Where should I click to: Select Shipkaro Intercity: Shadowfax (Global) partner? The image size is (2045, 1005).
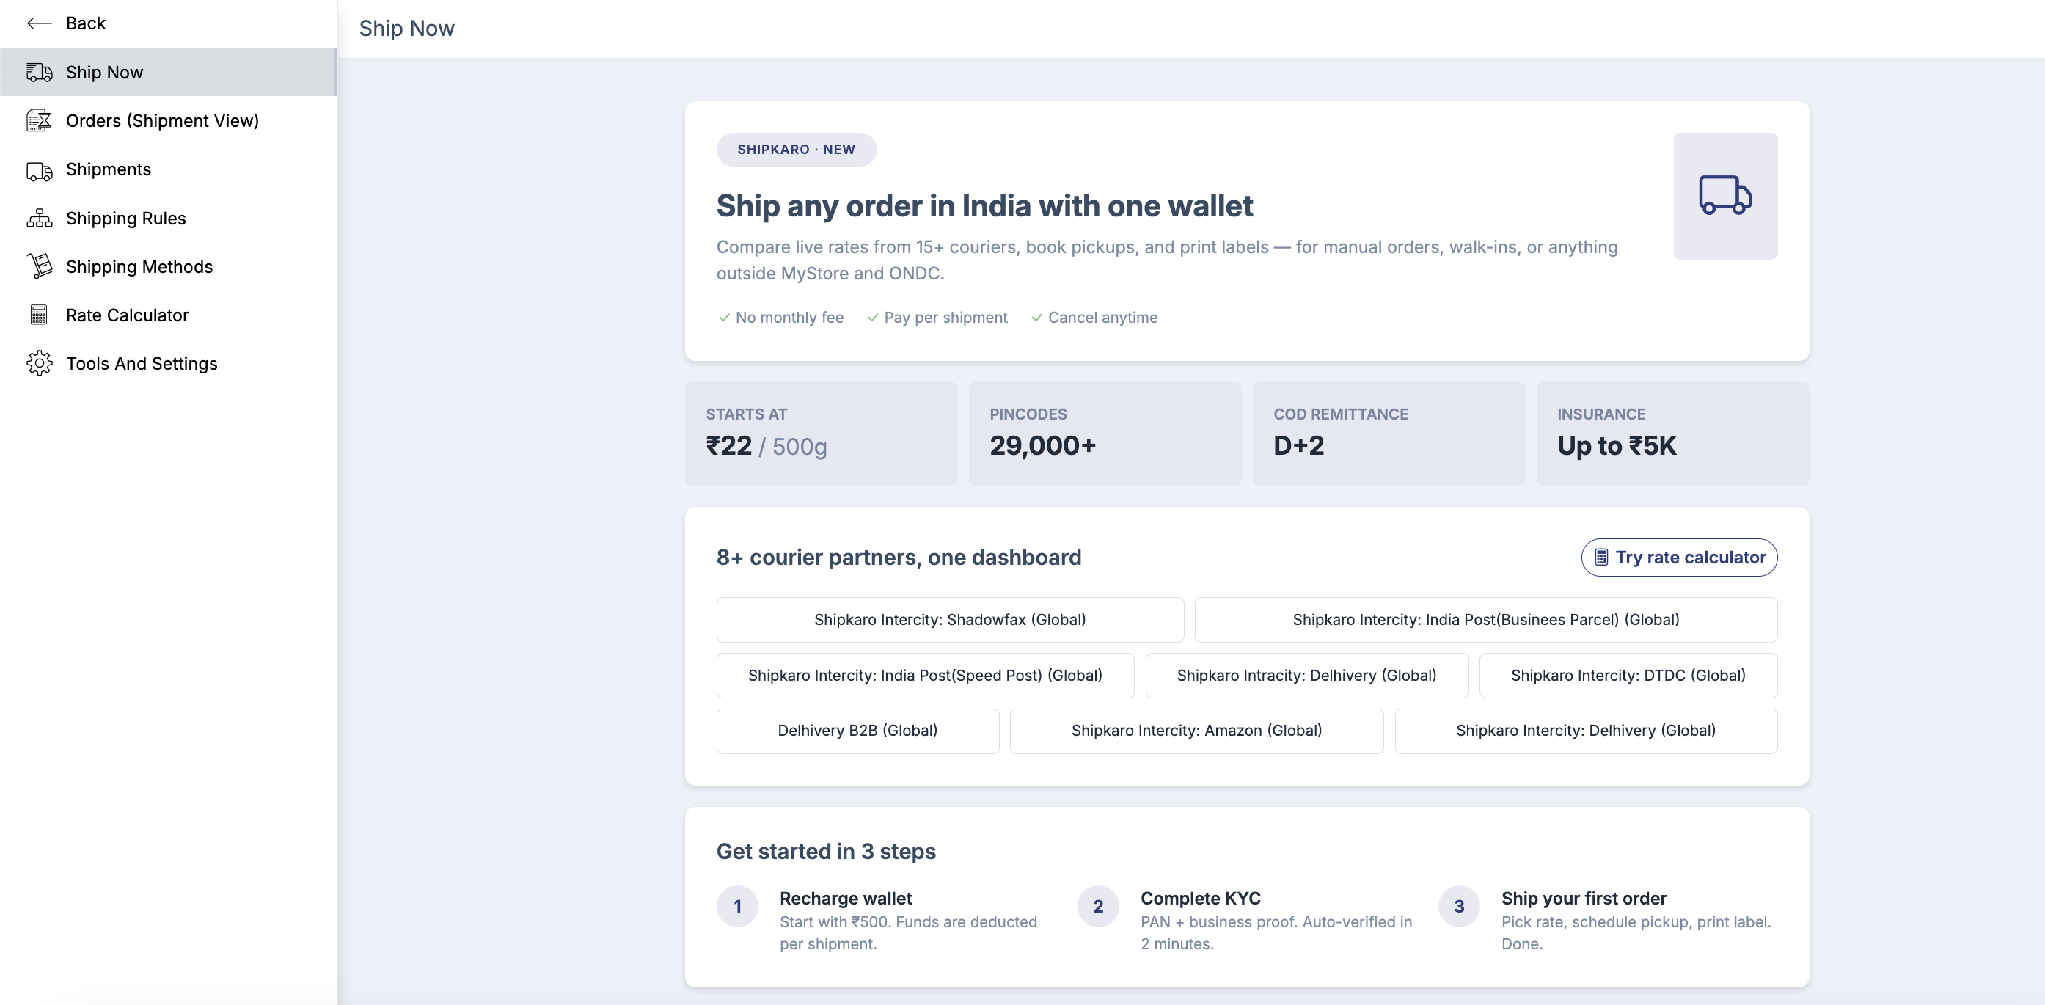[x=950, y=620]
